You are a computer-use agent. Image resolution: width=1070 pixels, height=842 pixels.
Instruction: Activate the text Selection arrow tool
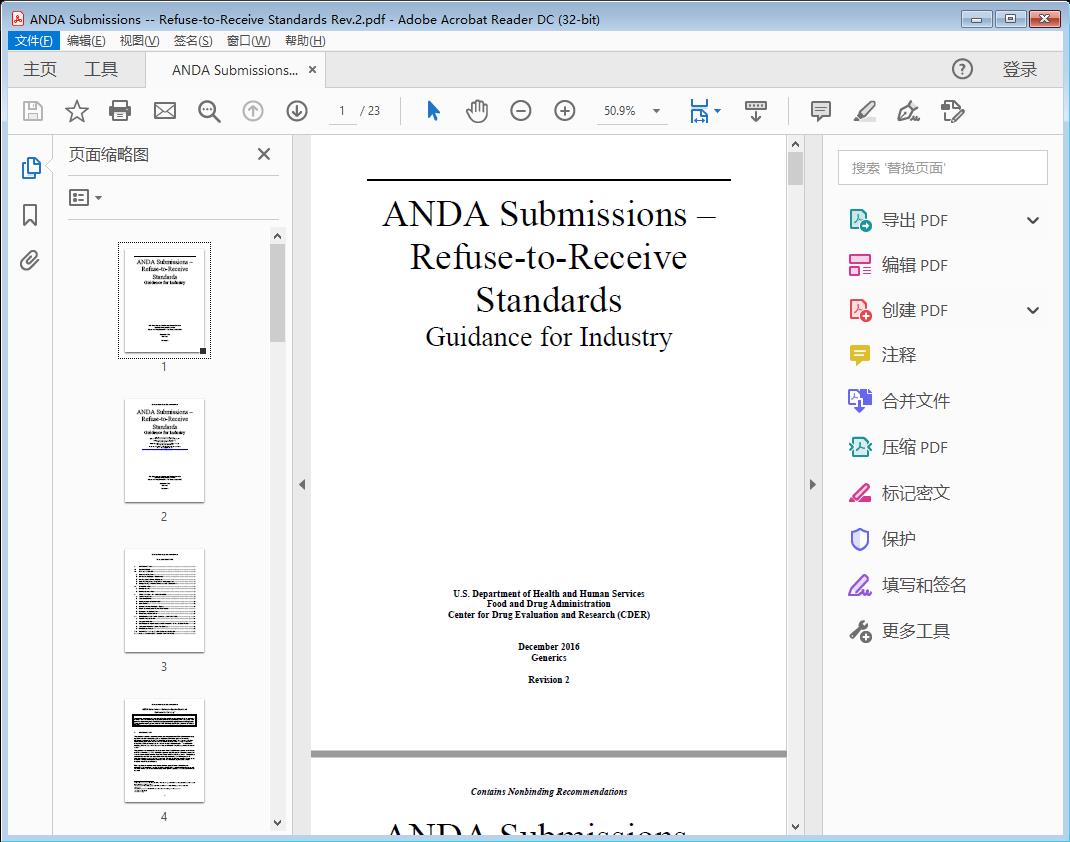[x=433, y=111]
